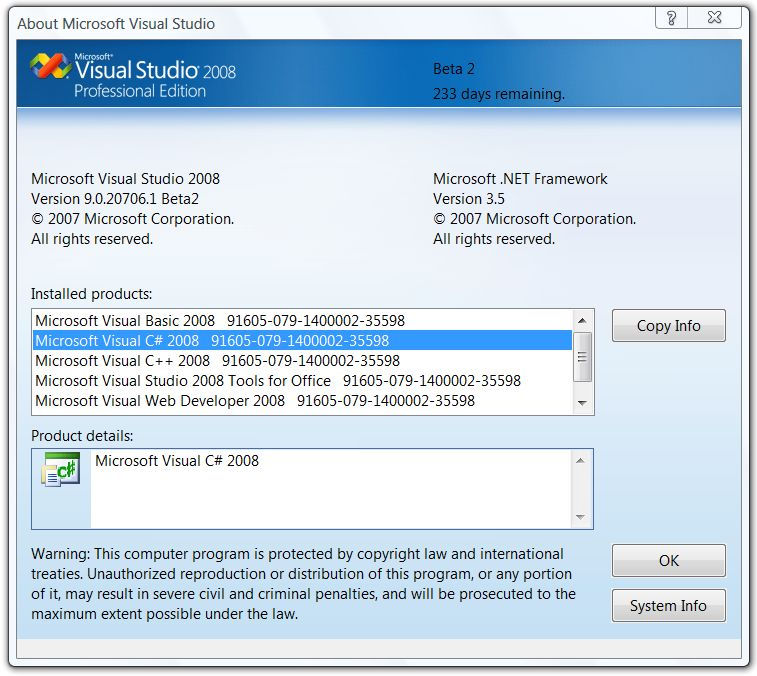This screenshot has height=676, width=757.
Task: Click the Visual C# product icon
Action: (61, 469)
